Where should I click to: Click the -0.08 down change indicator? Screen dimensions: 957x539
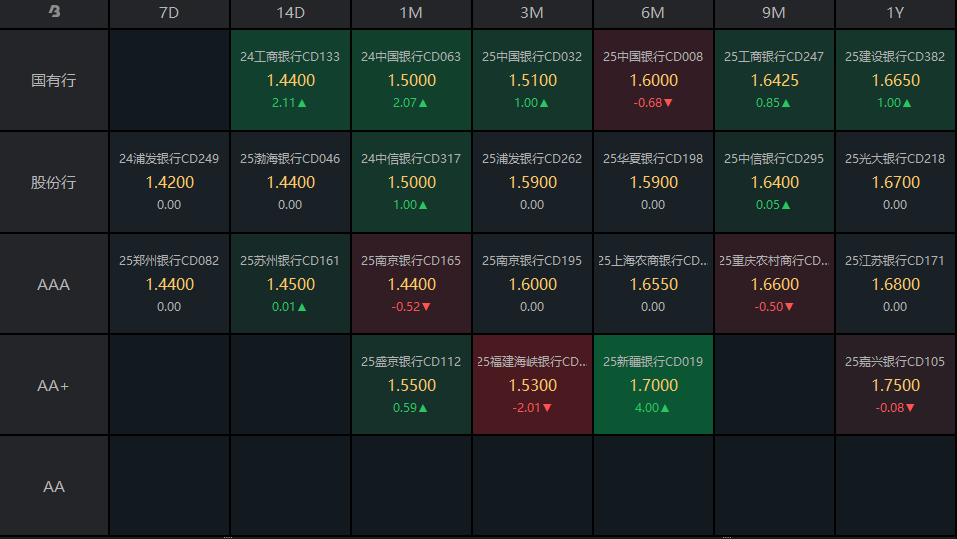pos(895,408)
